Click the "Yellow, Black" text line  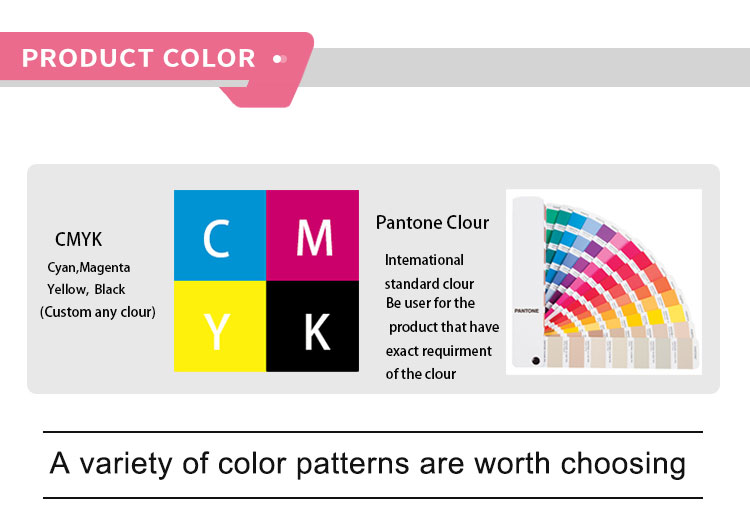click(86, 289)
